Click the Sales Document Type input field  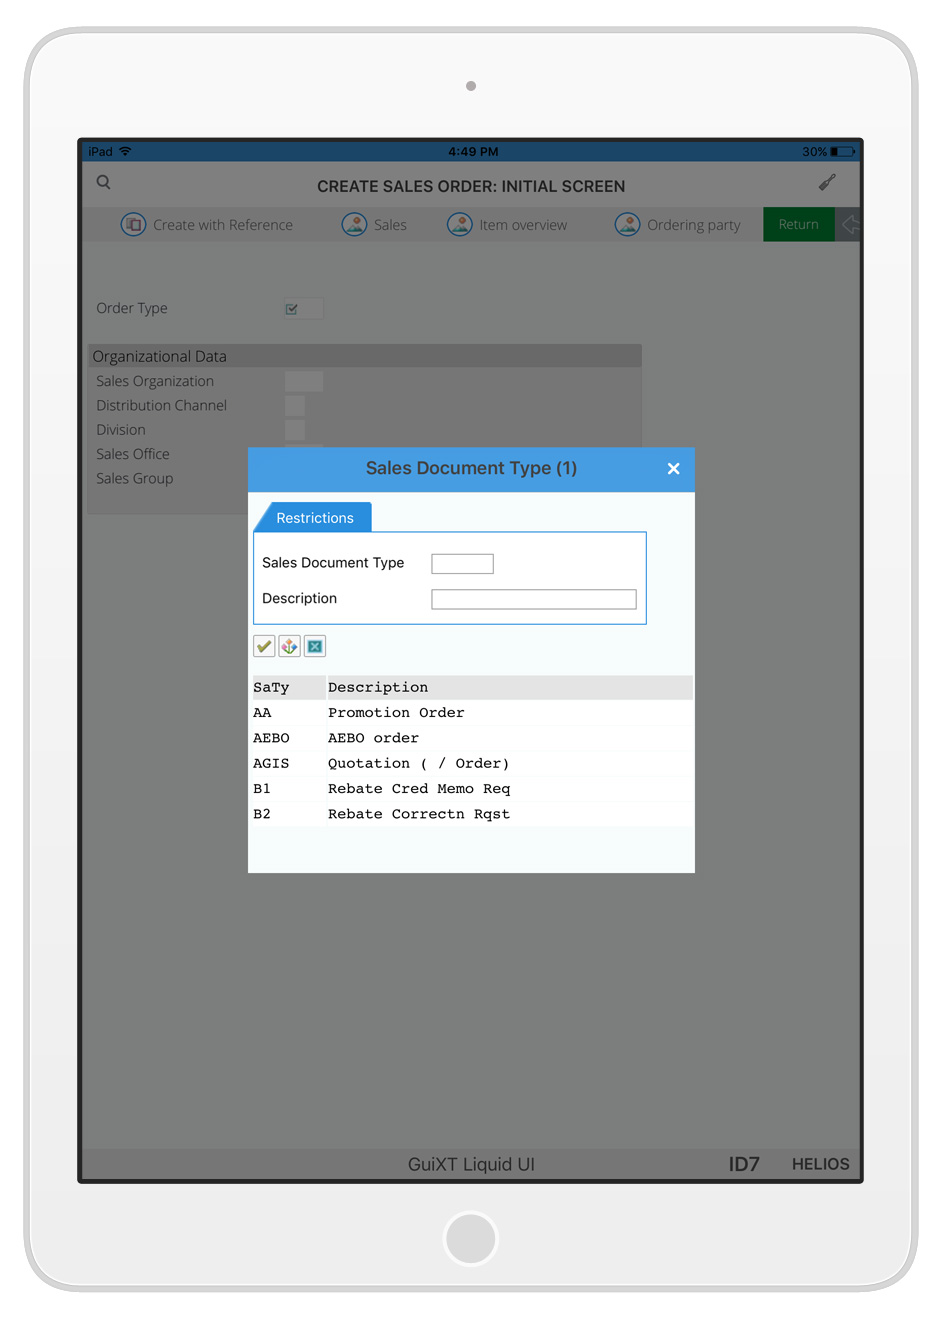pos(462,564)
